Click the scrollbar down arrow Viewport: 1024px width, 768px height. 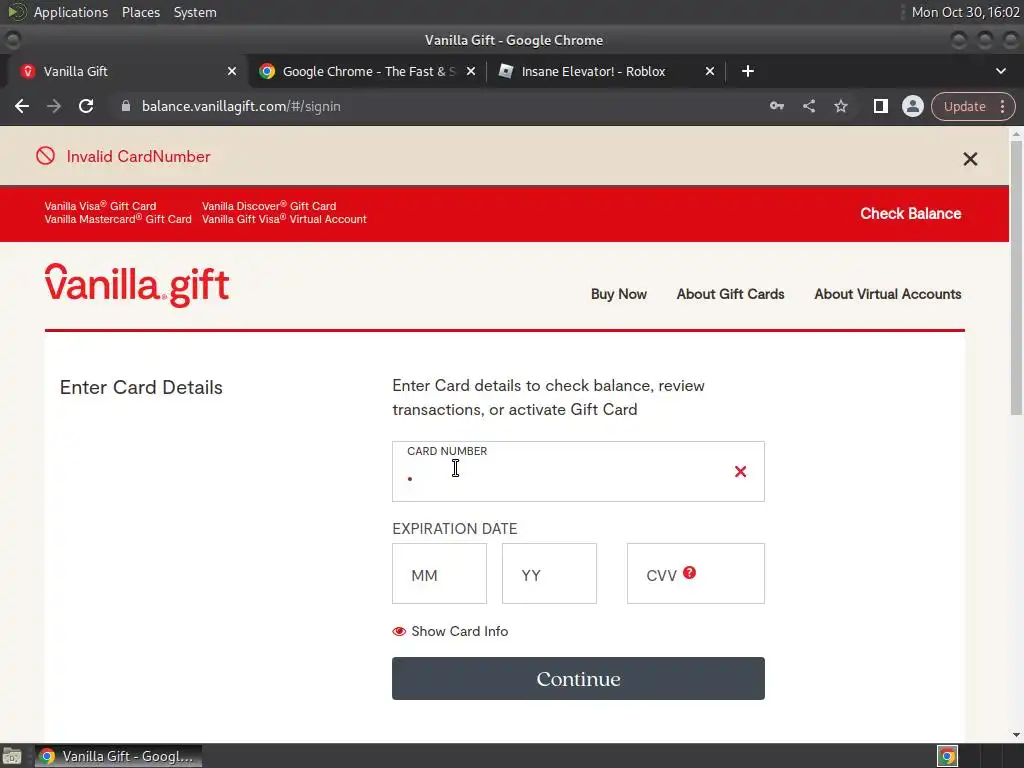(1016, 735)
